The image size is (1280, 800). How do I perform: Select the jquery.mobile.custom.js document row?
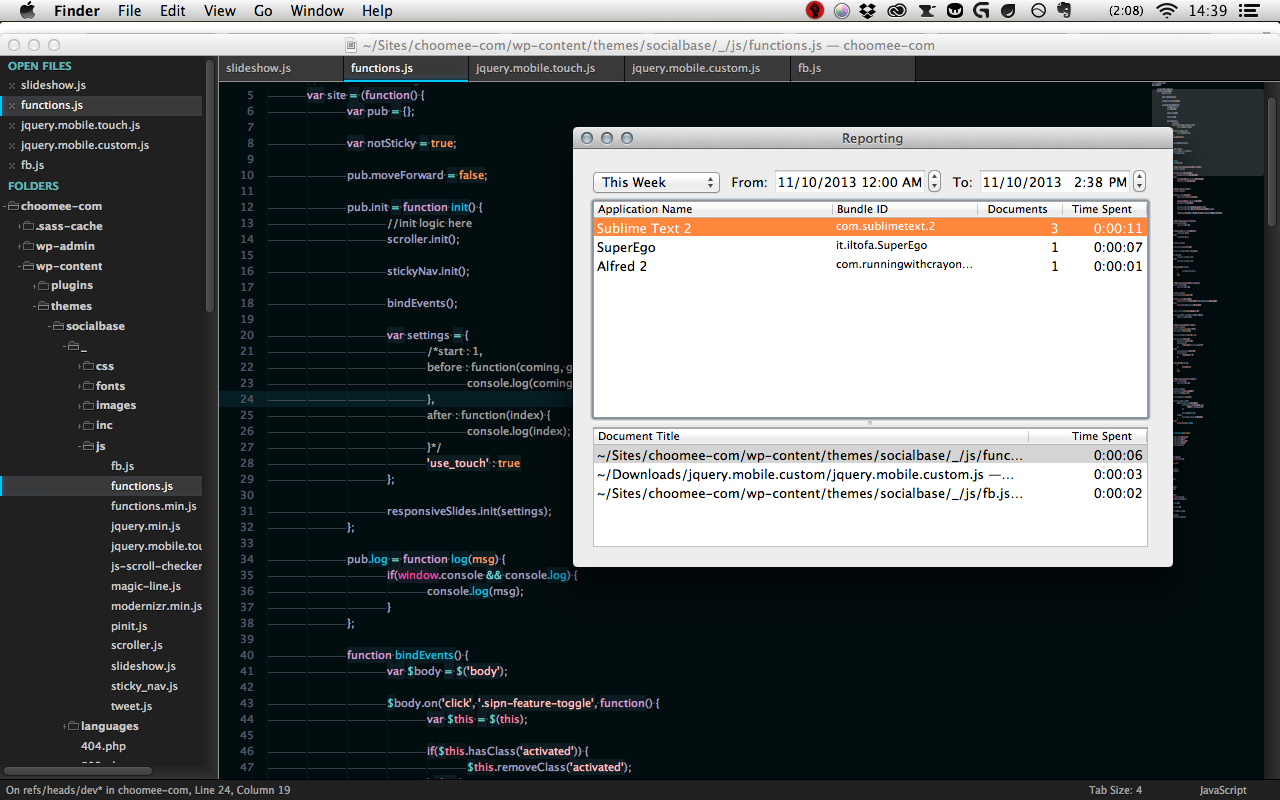click(870, 474)
